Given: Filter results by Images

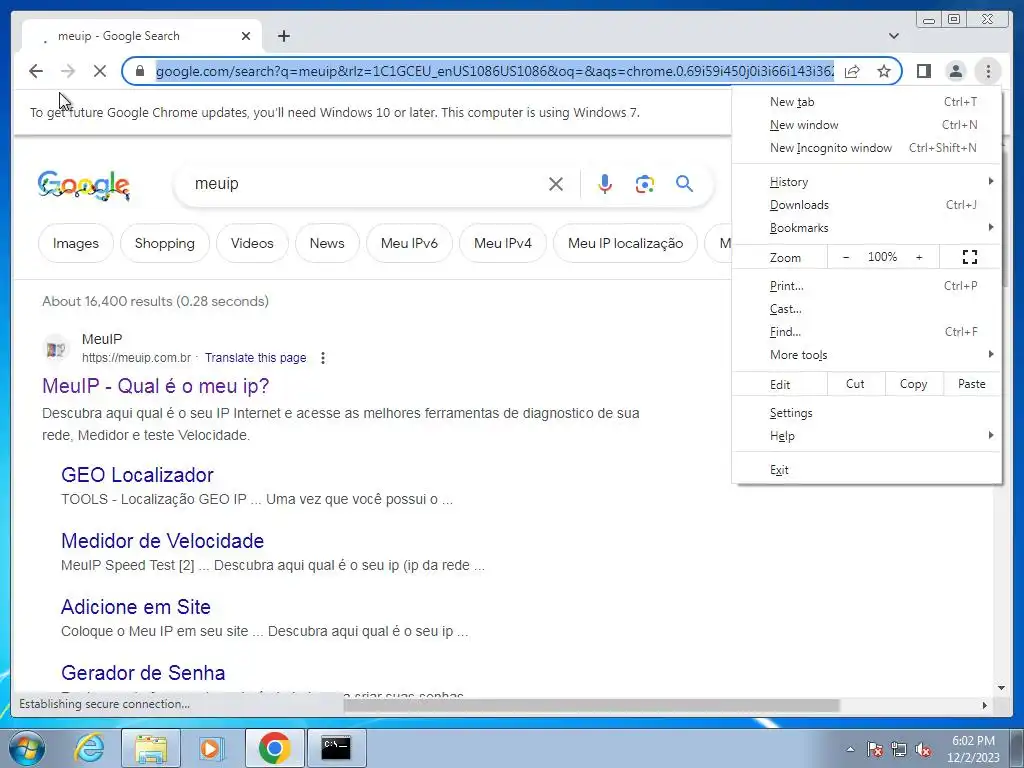Looking at the screenshot, I should coord(76,244).
